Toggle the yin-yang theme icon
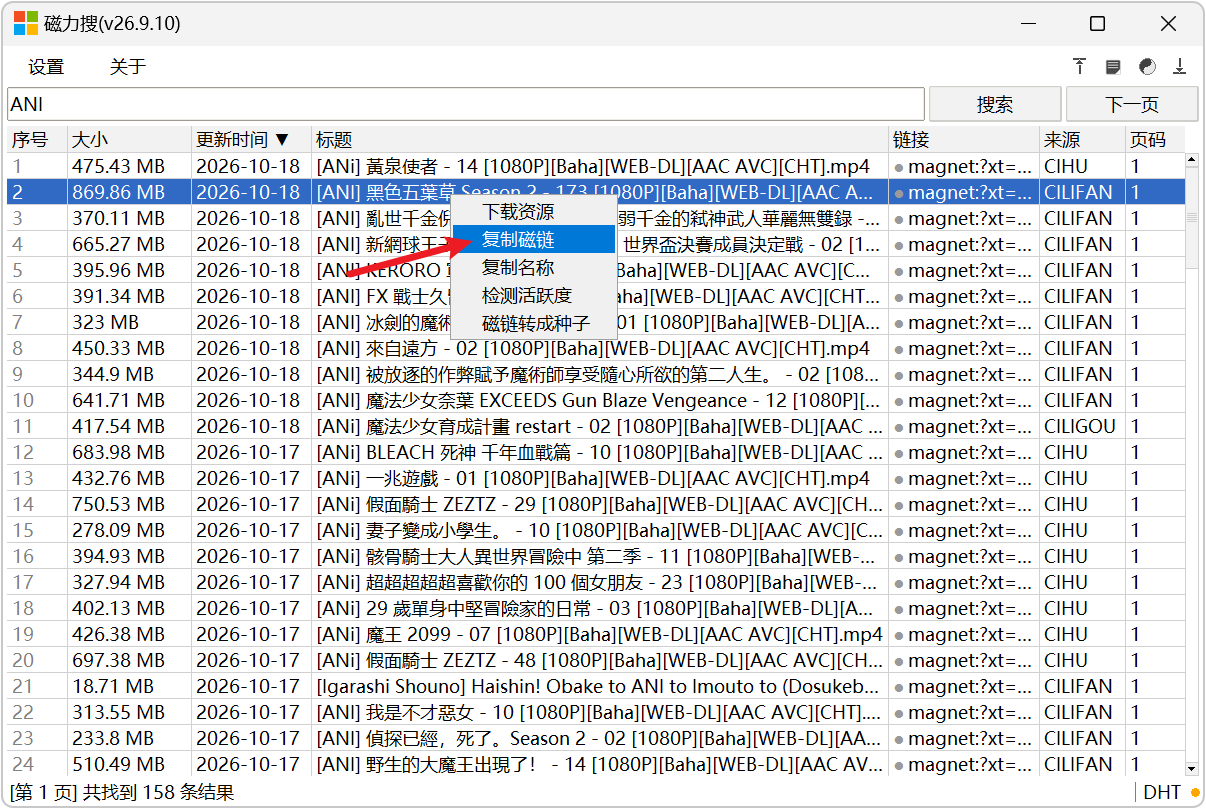This screenshot has height=809, width=1206. point(1147,67)
